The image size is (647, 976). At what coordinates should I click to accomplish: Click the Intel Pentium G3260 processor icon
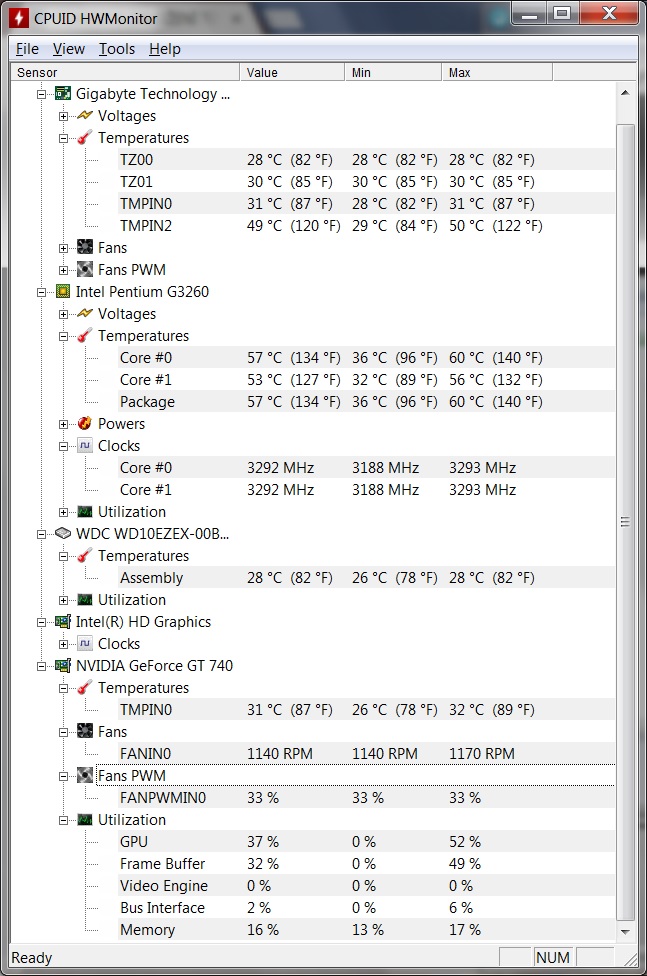pyautogui.click(x=63, y=292)
